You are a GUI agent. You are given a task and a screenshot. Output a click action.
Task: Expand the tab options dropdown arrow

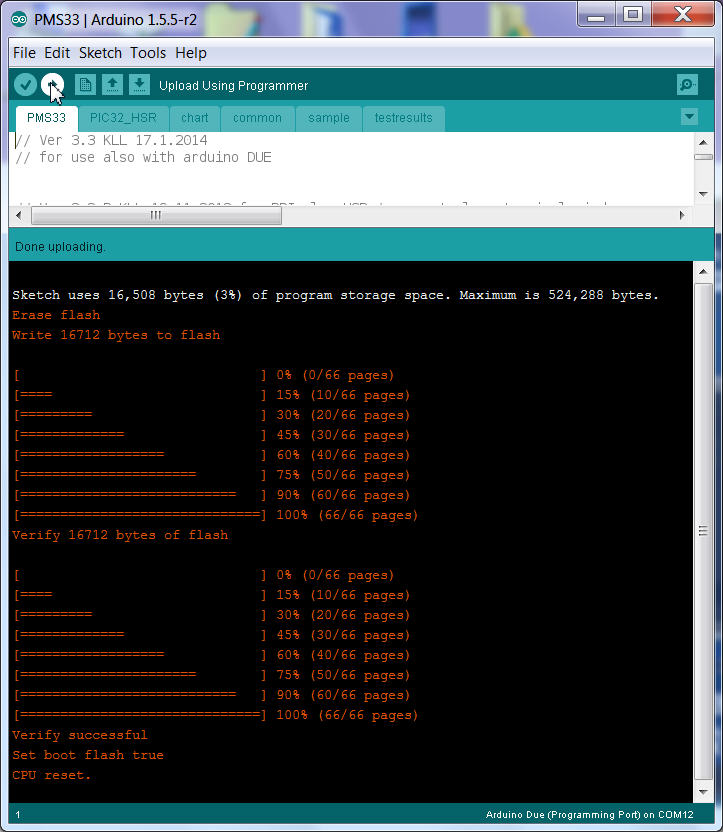688,117
